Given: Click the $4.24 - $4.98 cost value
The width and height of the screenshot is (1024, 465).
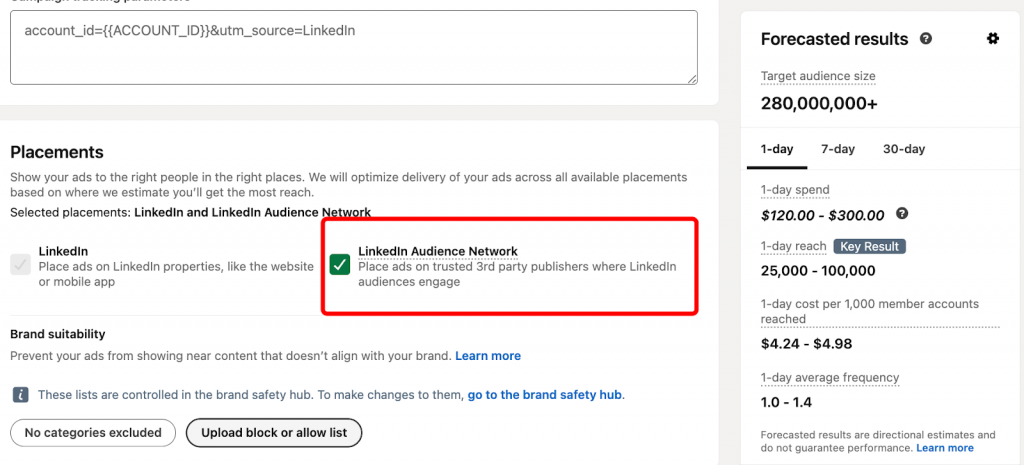Looking at the screenshot, I should 806,344.
